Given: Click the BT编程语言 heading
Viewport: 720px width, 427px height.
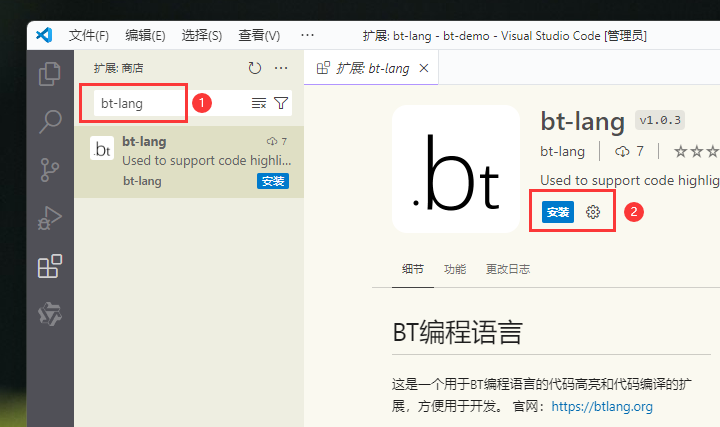Looking at the screenshot, I should [x=457, y=332].
